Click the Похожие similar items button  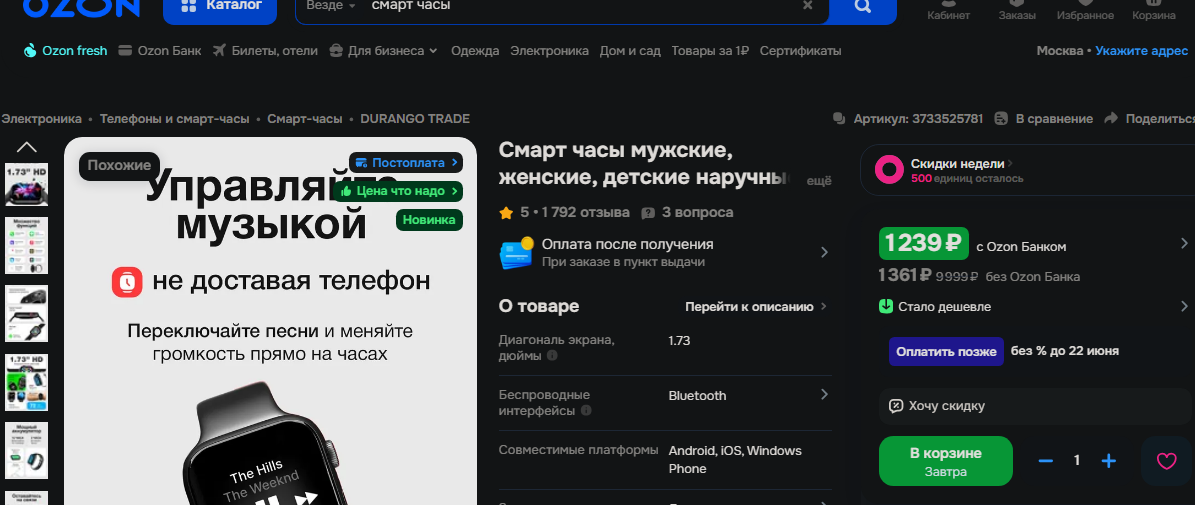tap(120, 165)
